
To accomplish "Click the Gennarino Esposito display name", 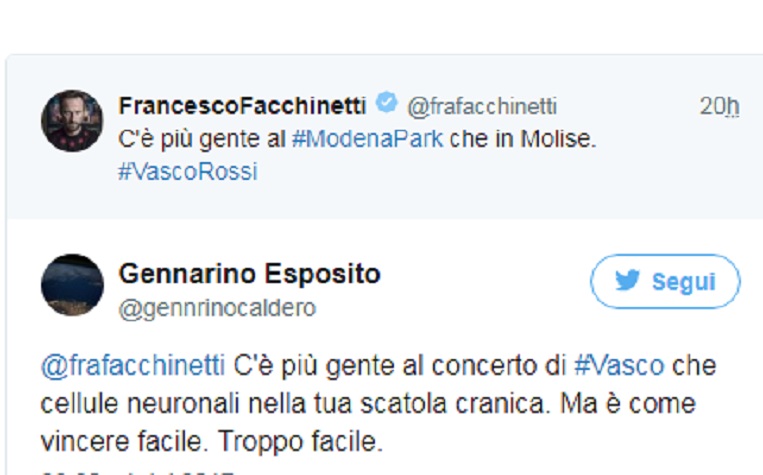I will click(x=249, y=273).
